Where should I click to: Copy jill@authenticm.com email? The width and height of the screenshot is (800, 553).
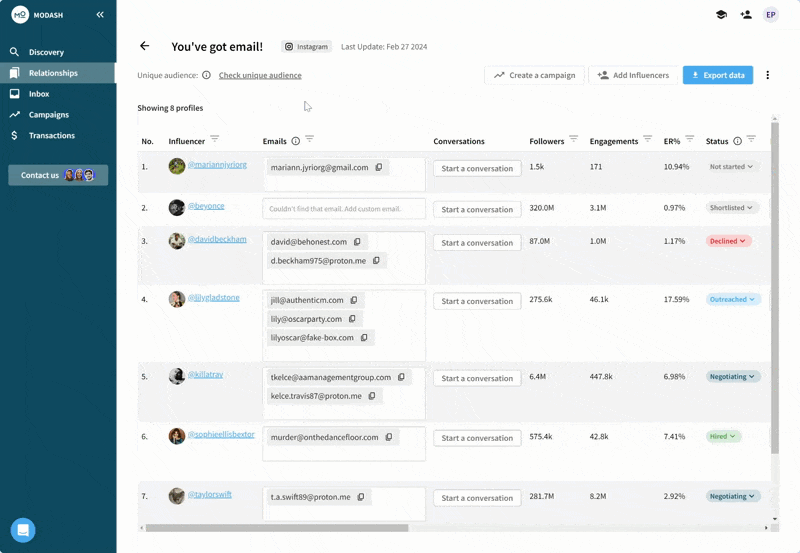click(x=354, y=300)
